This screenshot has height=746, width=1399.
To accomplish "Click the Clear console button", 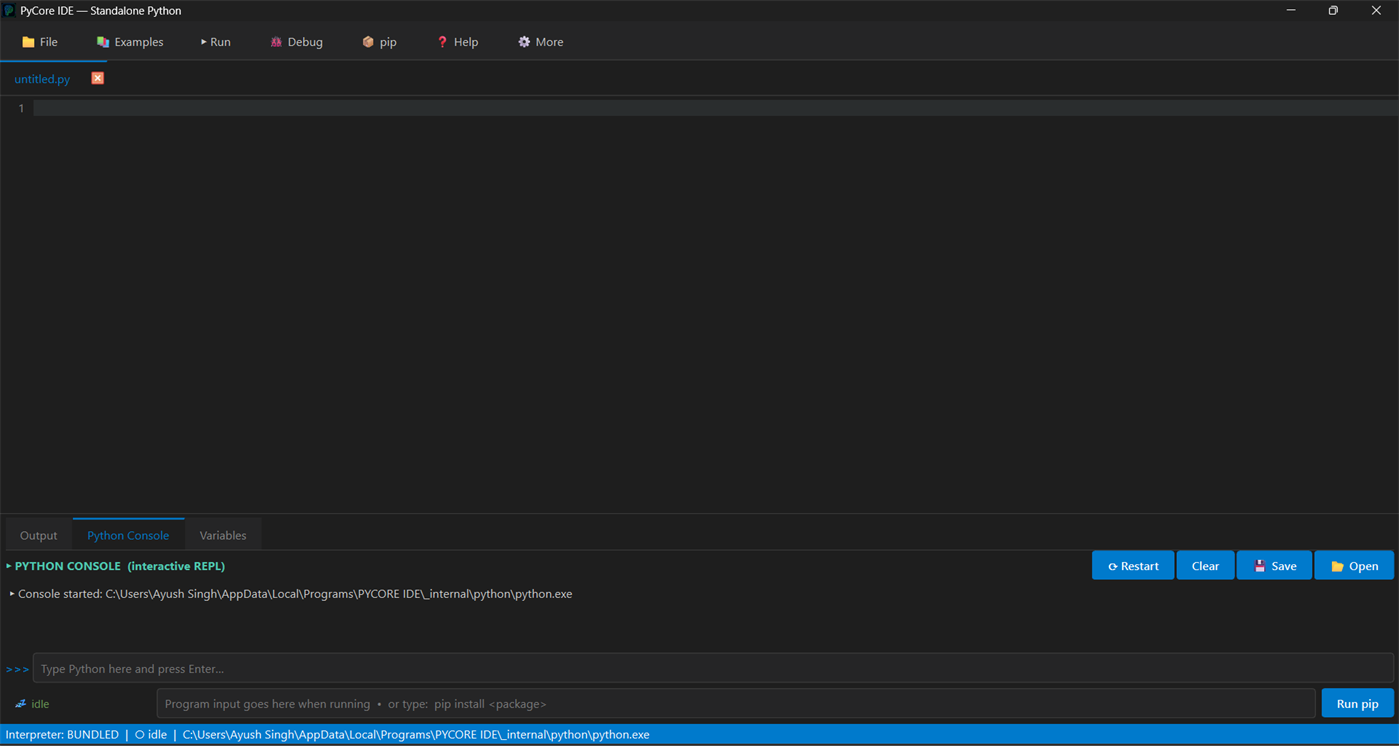I will point(1205,566).
